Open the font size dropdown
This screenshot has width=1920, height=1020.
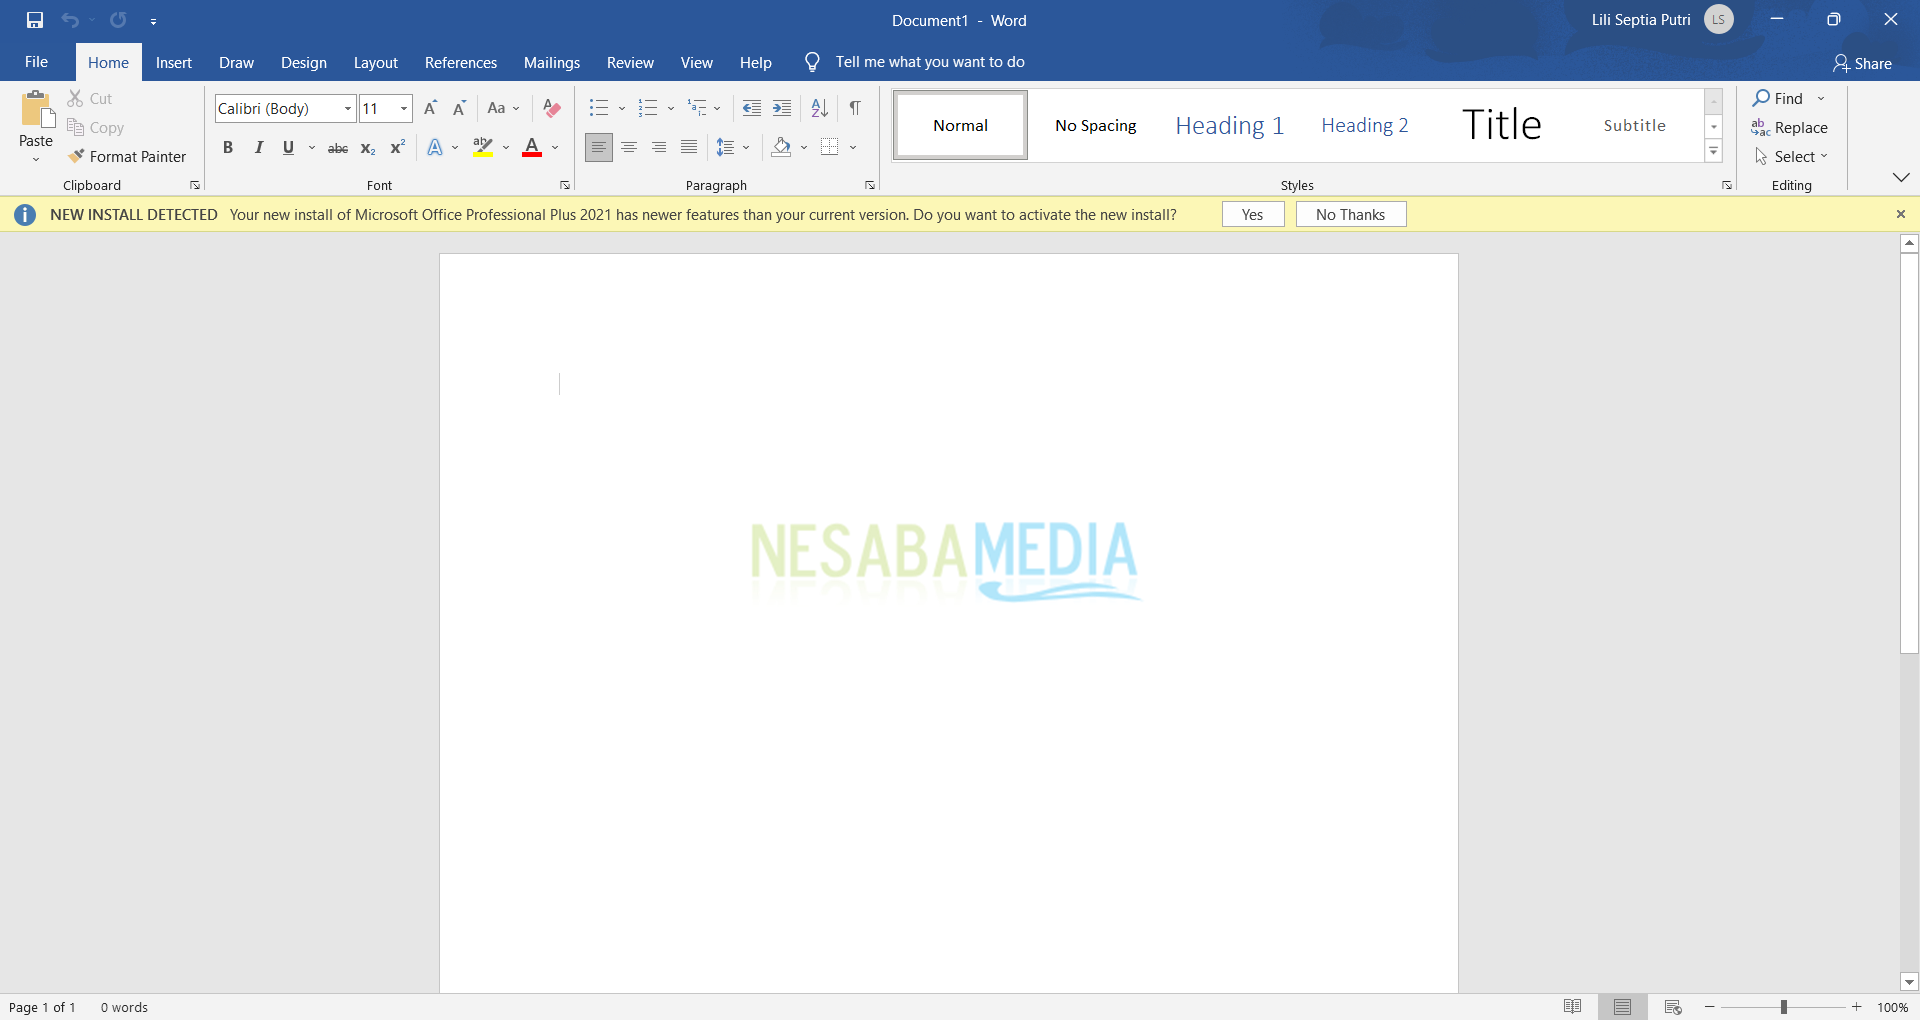click(404, 108)
